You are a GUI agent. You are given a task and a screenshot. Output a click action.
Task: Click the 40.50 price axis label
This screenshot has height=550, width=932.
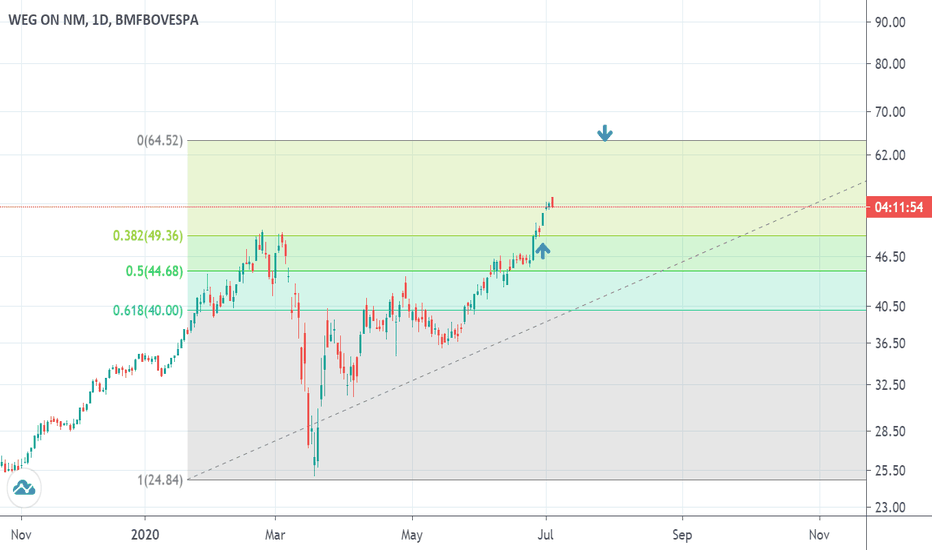tap(890, 306)
